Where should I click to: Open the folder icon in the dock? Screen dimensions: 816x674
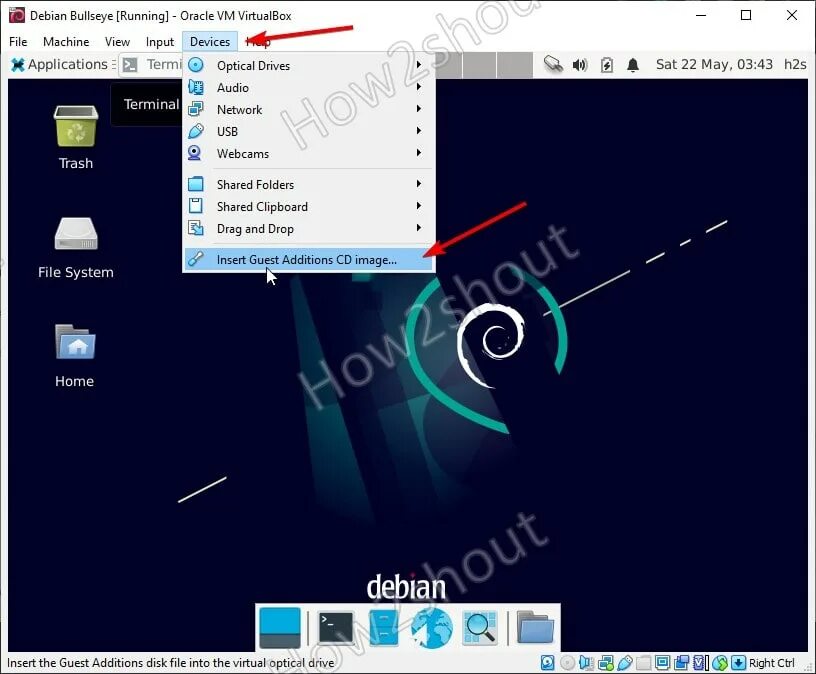pos(535,628)
